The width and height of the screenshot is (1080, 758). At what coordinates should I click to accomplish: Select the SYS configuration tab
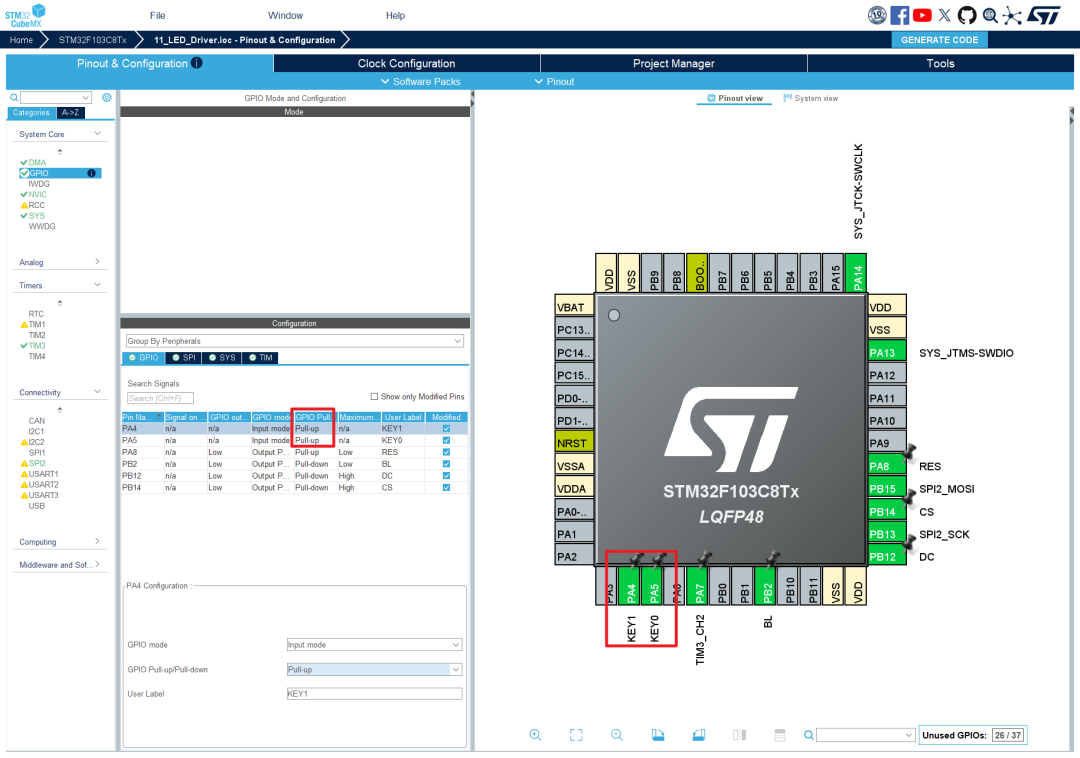[222, 357]
